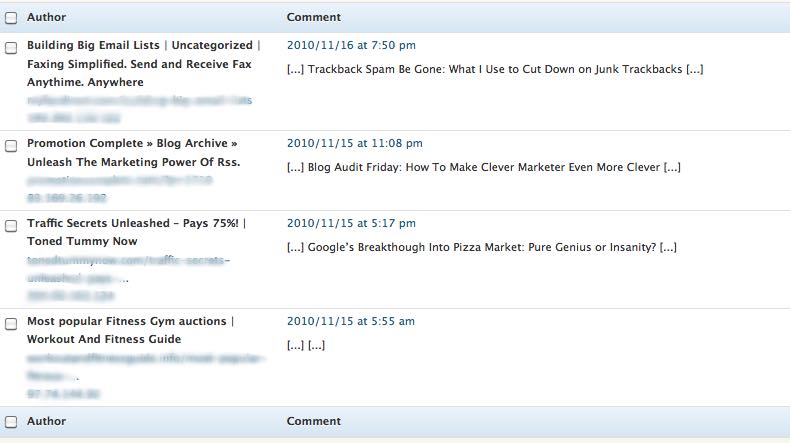Click the Toned Tummy Now author line
Viewport: 790px width, 443px height.
click(82, 241)
